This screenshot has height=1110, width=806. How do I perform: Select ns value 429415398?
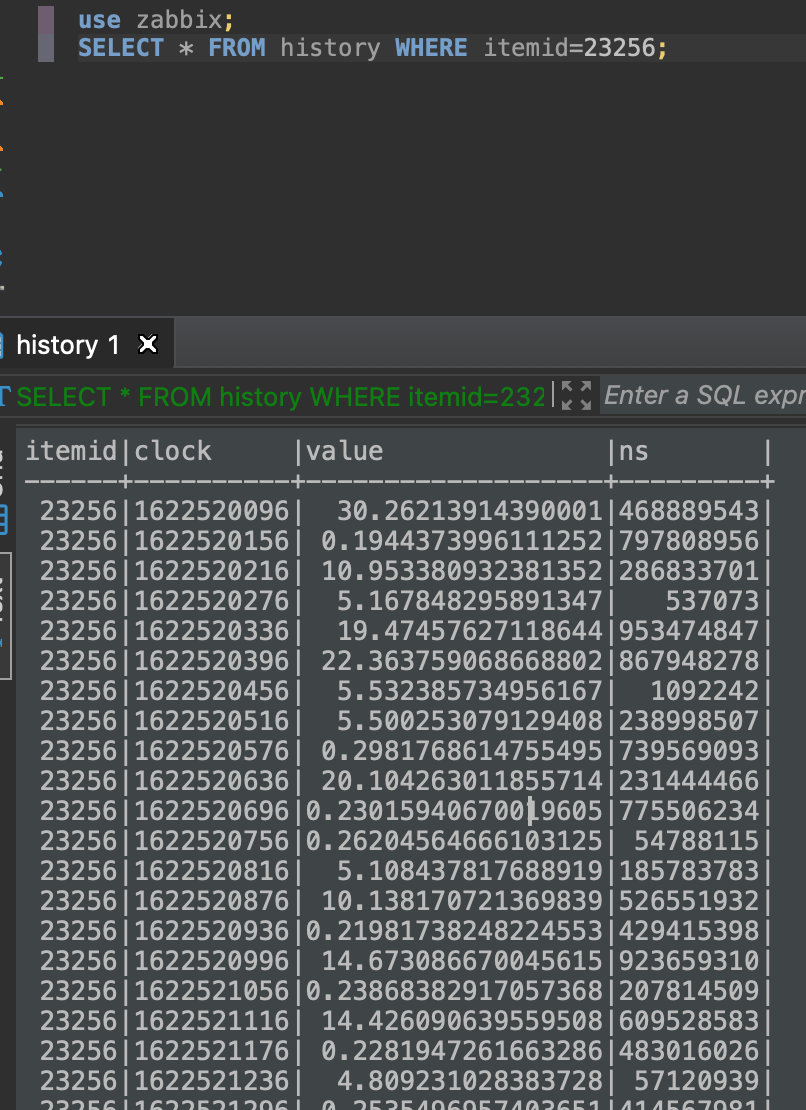[689, 930]
